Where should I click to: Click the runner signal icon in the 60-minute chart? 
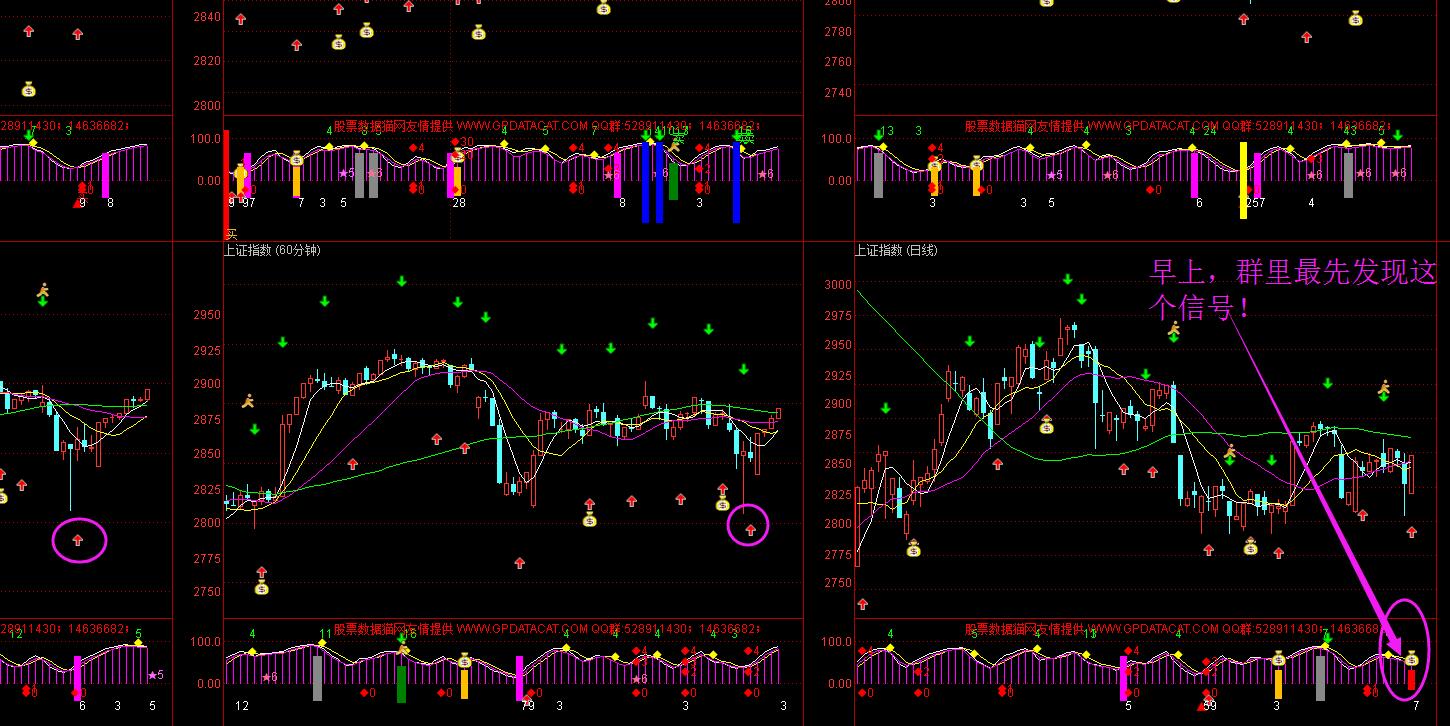pyautogui.click(x=248, y=401)
